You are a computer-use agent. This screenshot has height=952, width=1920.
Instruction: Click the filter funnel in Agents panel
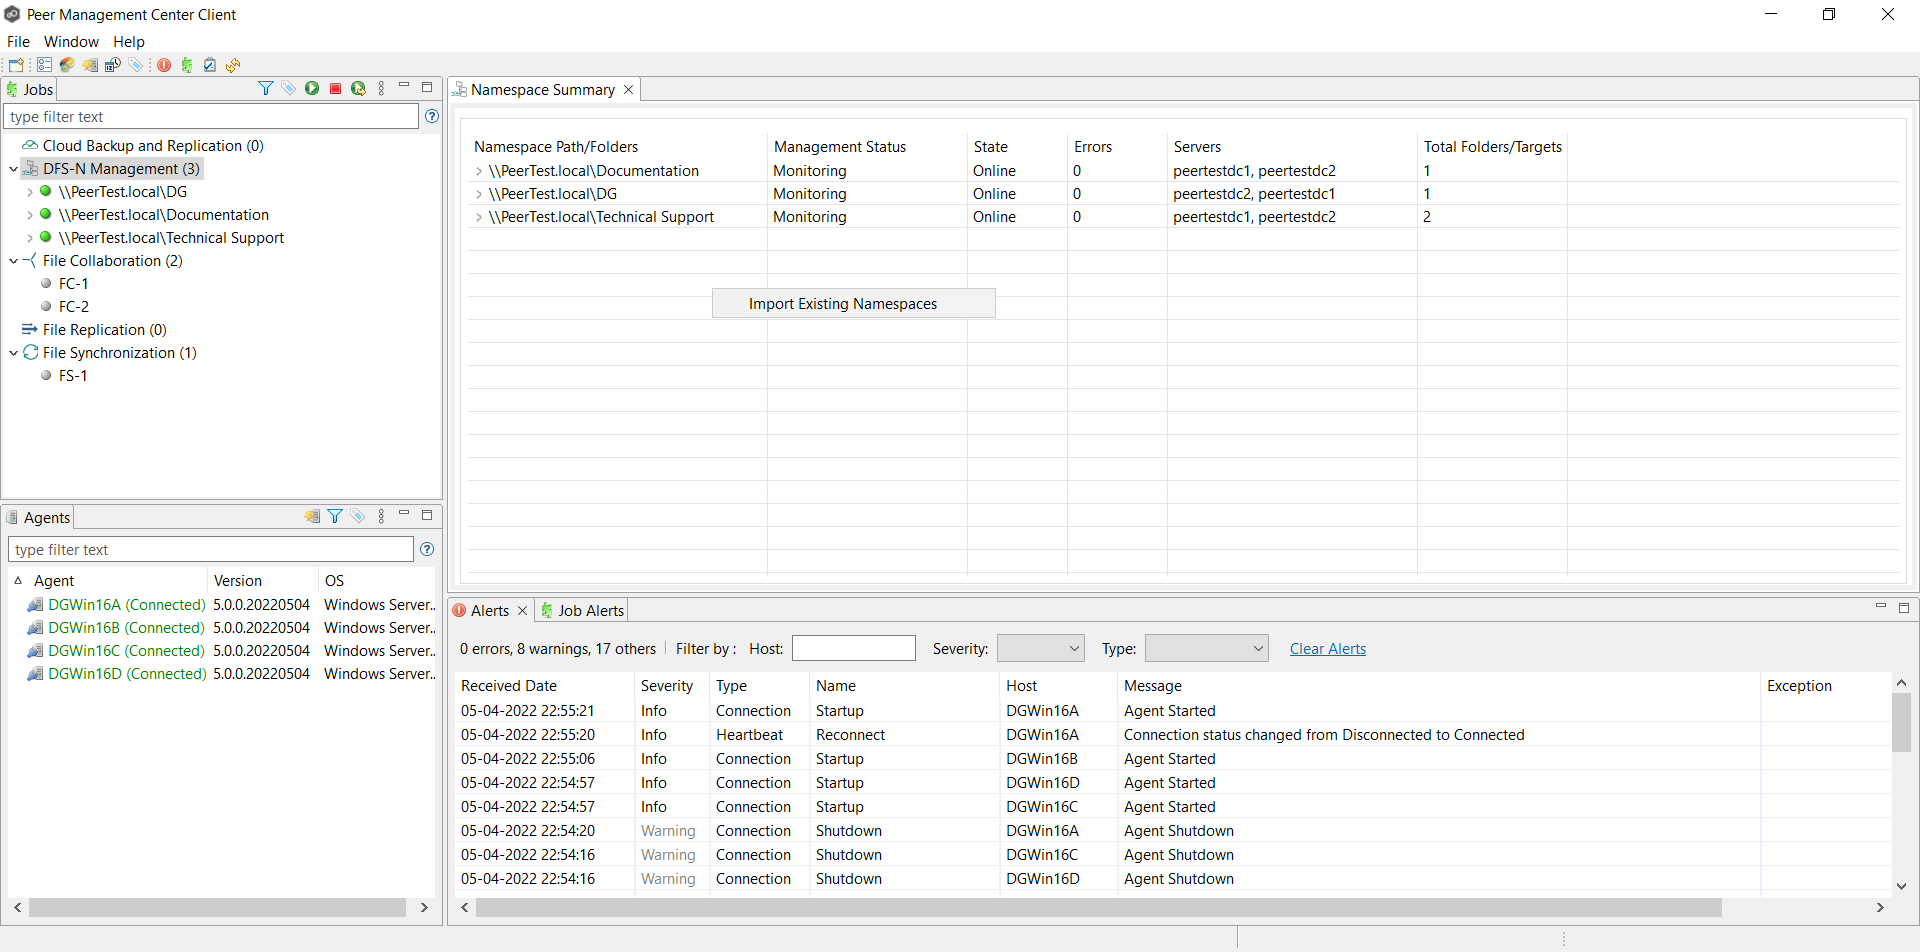coord(335,516)
